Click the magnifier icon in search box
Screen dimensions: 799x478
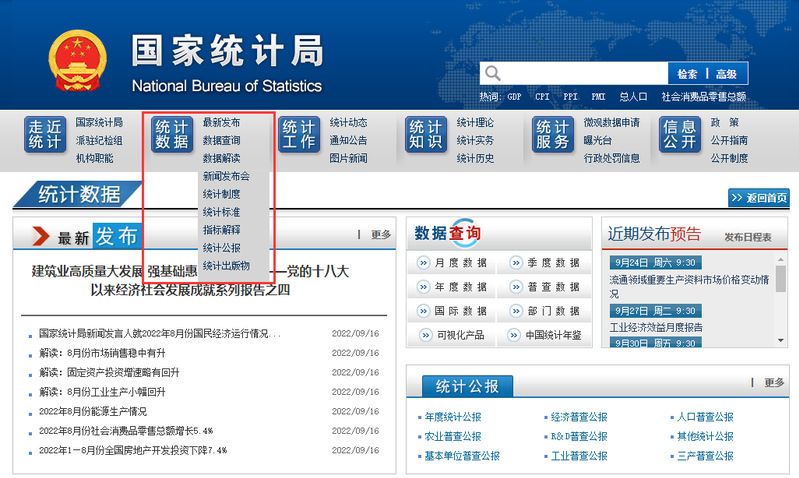pyautogui.click(x=491, y=74)
